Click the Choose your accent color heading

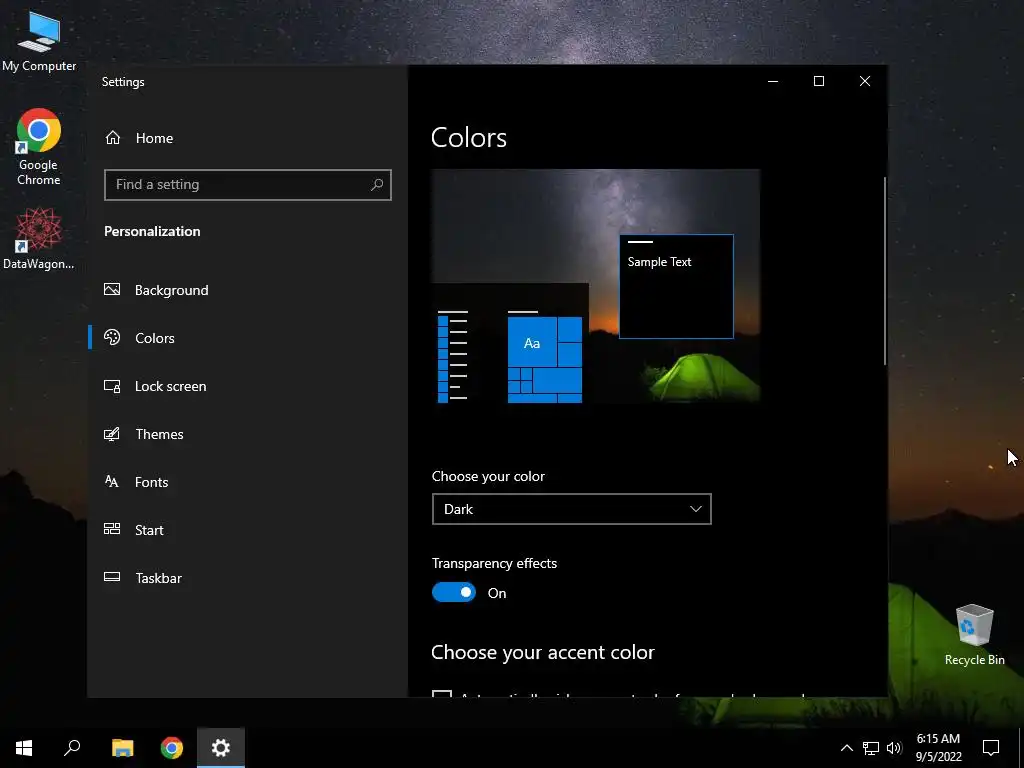(543, 652)
